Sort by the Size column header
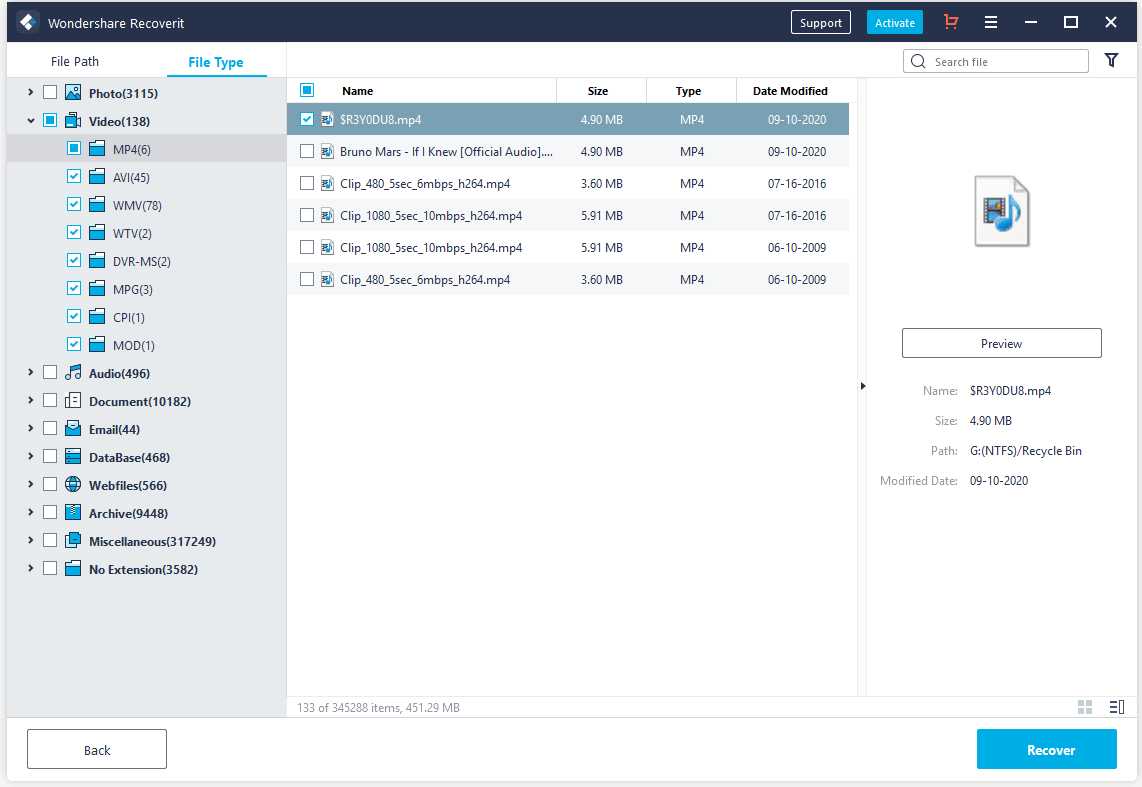The height and width of the screenshot is (787, 1142). [598, 91]
